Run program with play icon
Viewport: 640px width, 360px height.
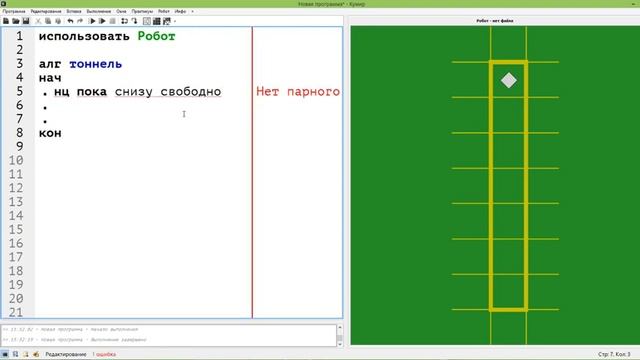92,21
